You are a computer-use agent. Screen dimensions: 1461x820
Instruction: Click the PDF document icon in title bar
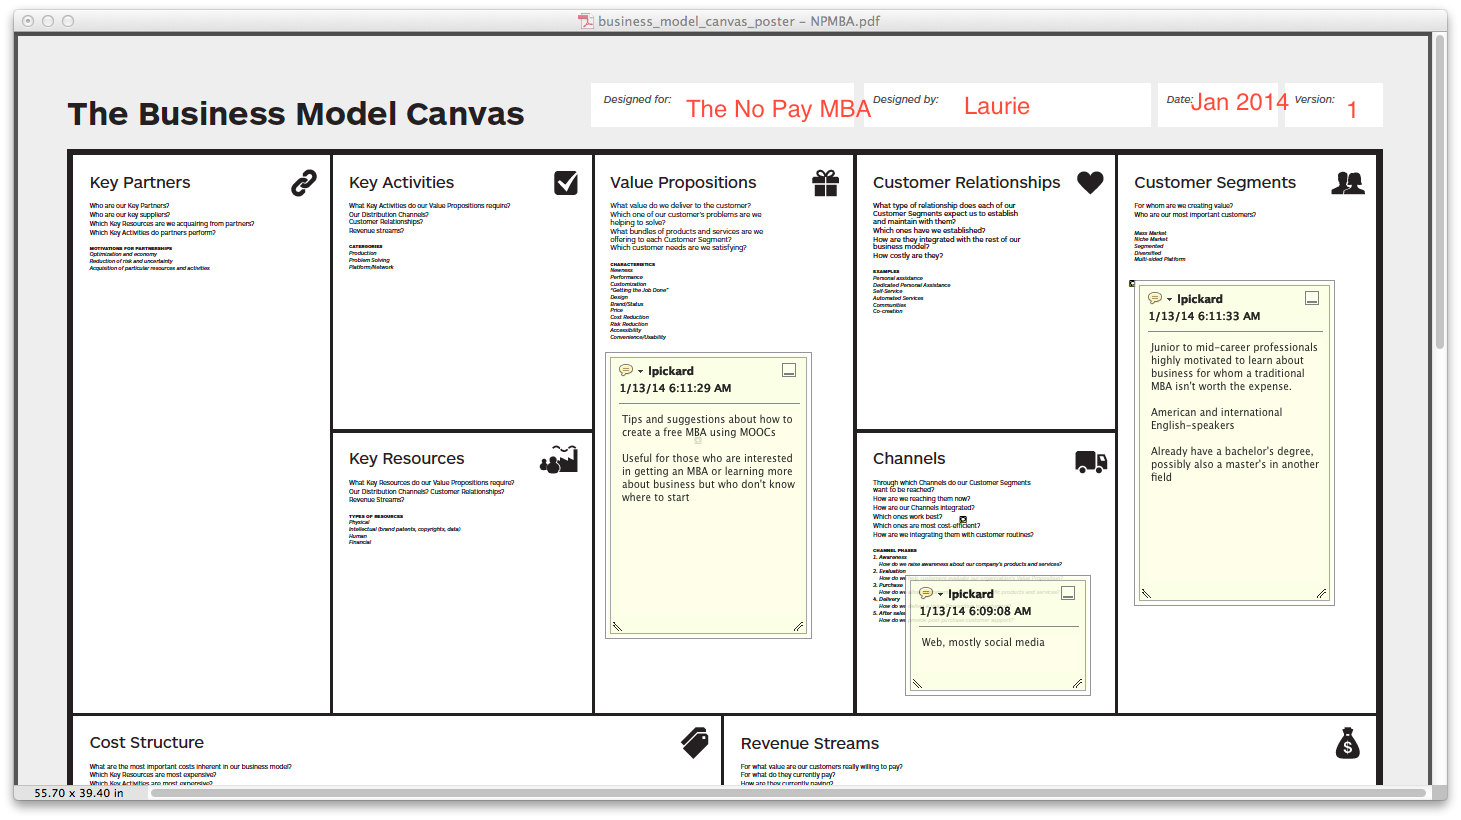pos(586,21)
